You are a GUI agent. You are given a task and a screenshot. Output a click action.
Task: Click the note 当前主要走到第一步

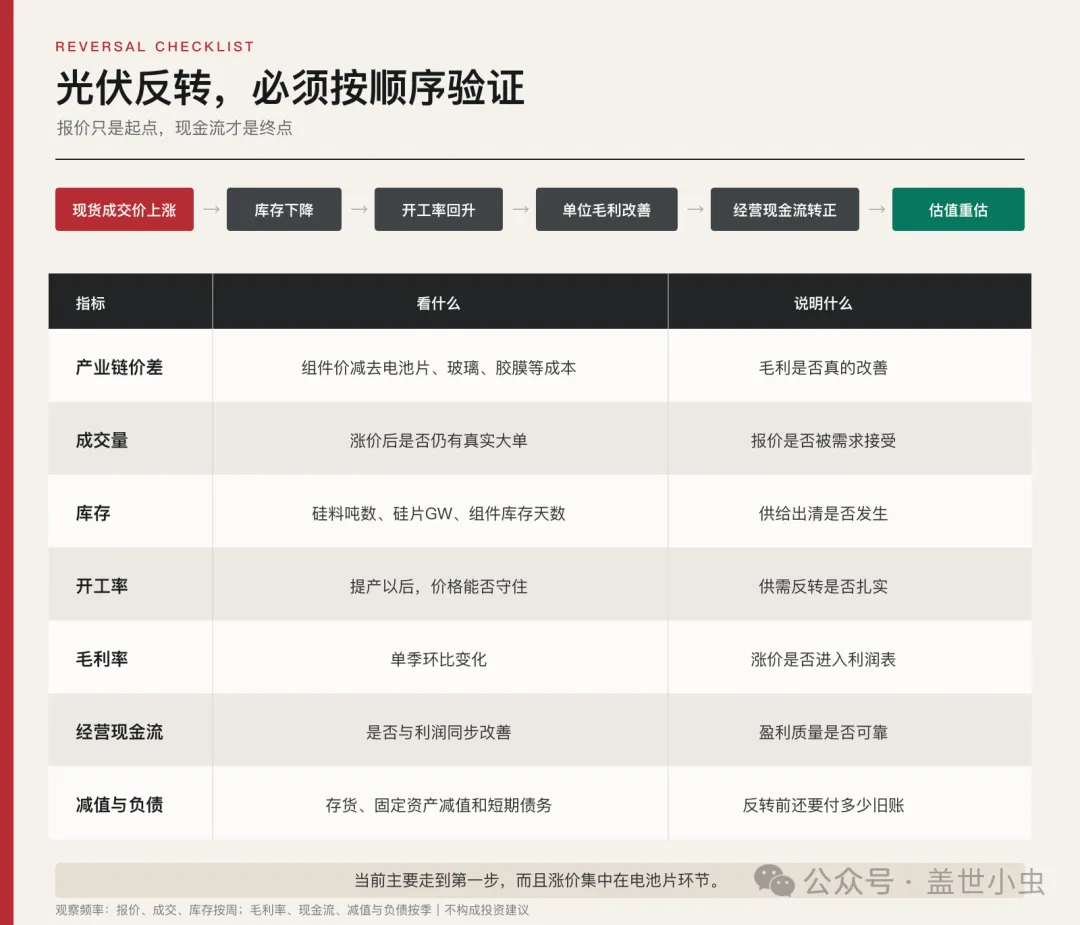pyautogui.click(x=539, y=880)
